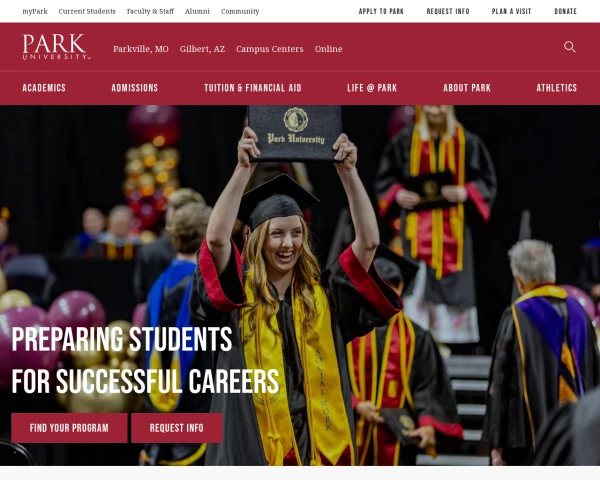Open the Life @ Park menu

(372, 88)
